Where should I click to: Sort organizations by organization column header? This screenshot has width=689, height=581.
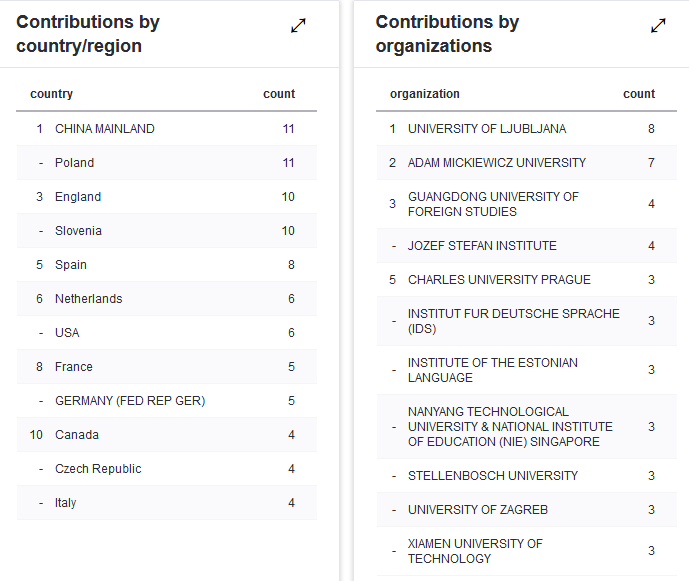[x=425, y=94]
